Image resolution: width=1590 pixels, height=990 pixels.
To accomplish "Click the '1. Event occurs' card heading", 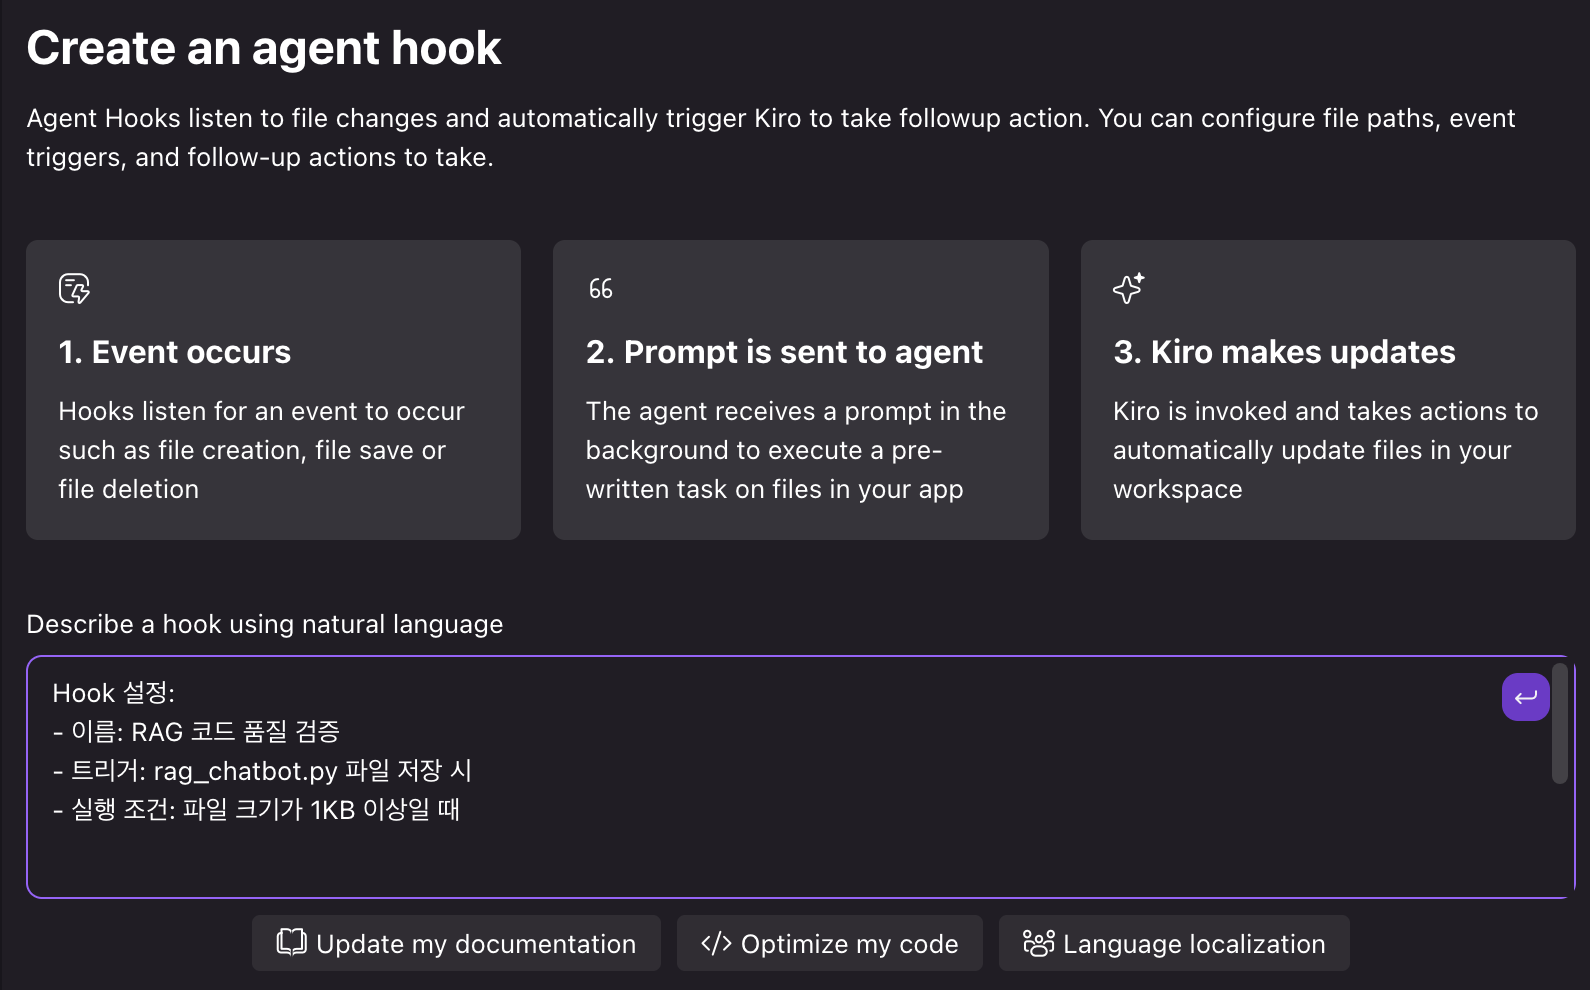I will (175, 352).
